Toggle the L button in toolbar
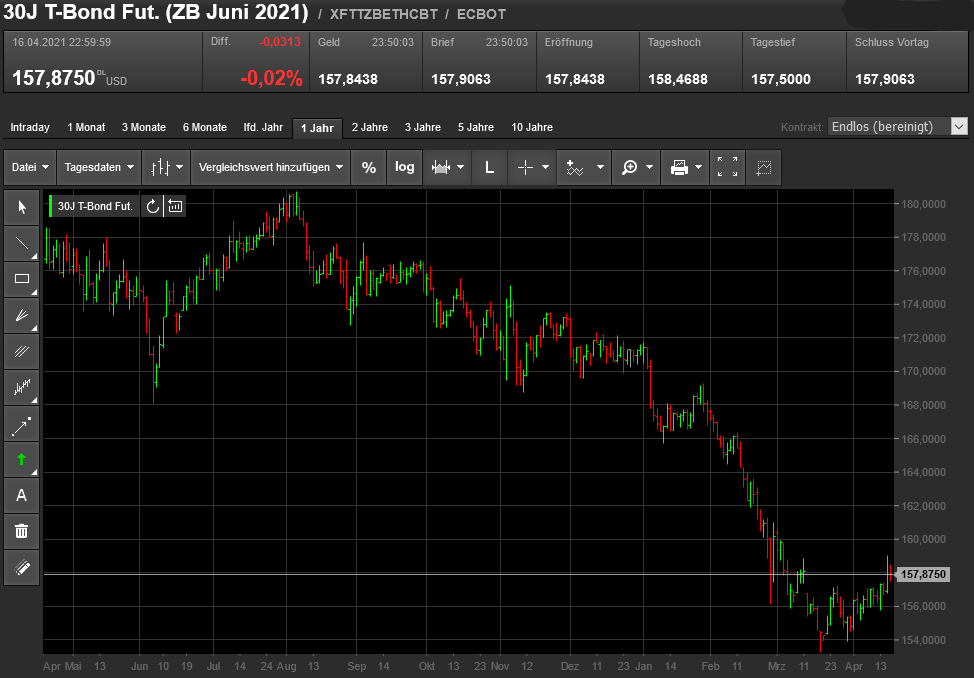Image resolution: width=974 pixels, height=678 pixels. coord(489,168)
